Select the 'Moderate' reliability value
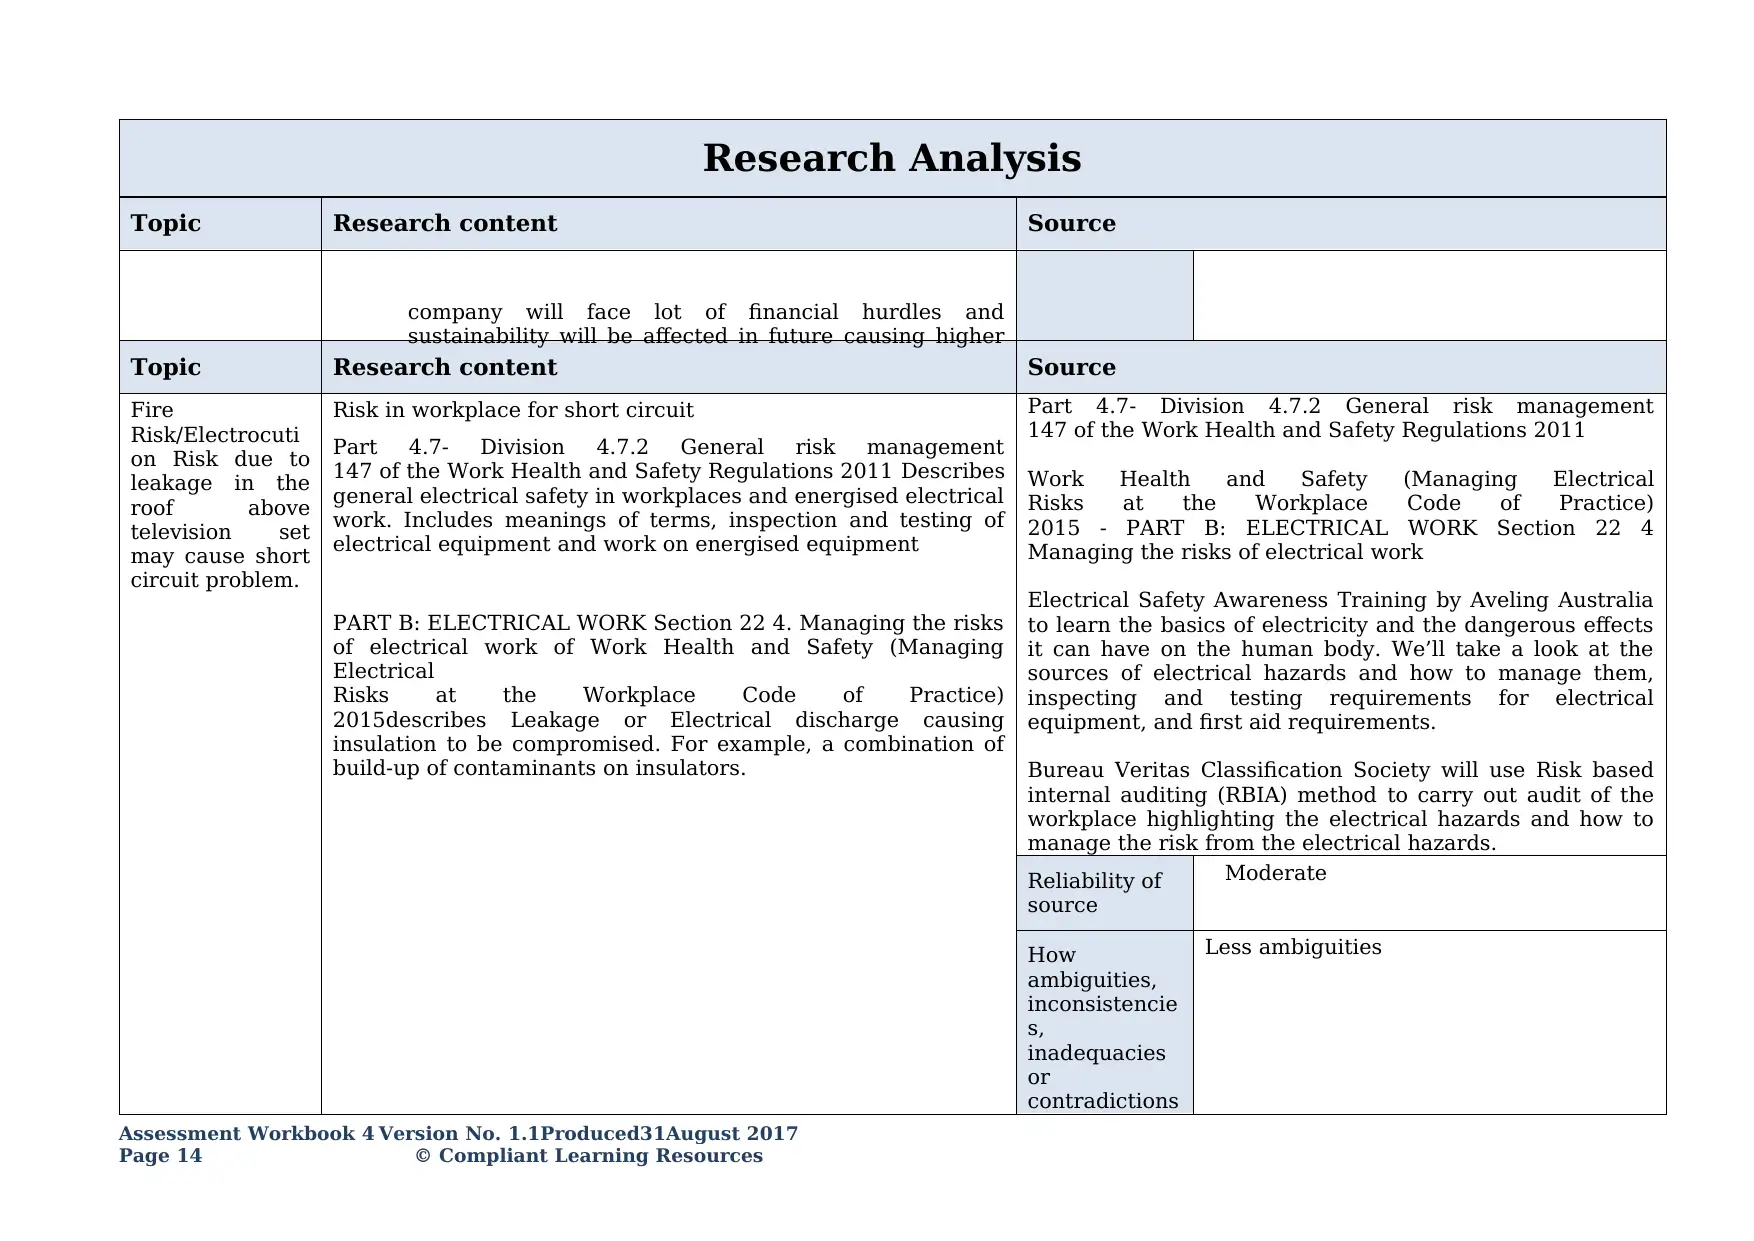Screen dimensions: 1754x1241 click(x=1275, y=873)
